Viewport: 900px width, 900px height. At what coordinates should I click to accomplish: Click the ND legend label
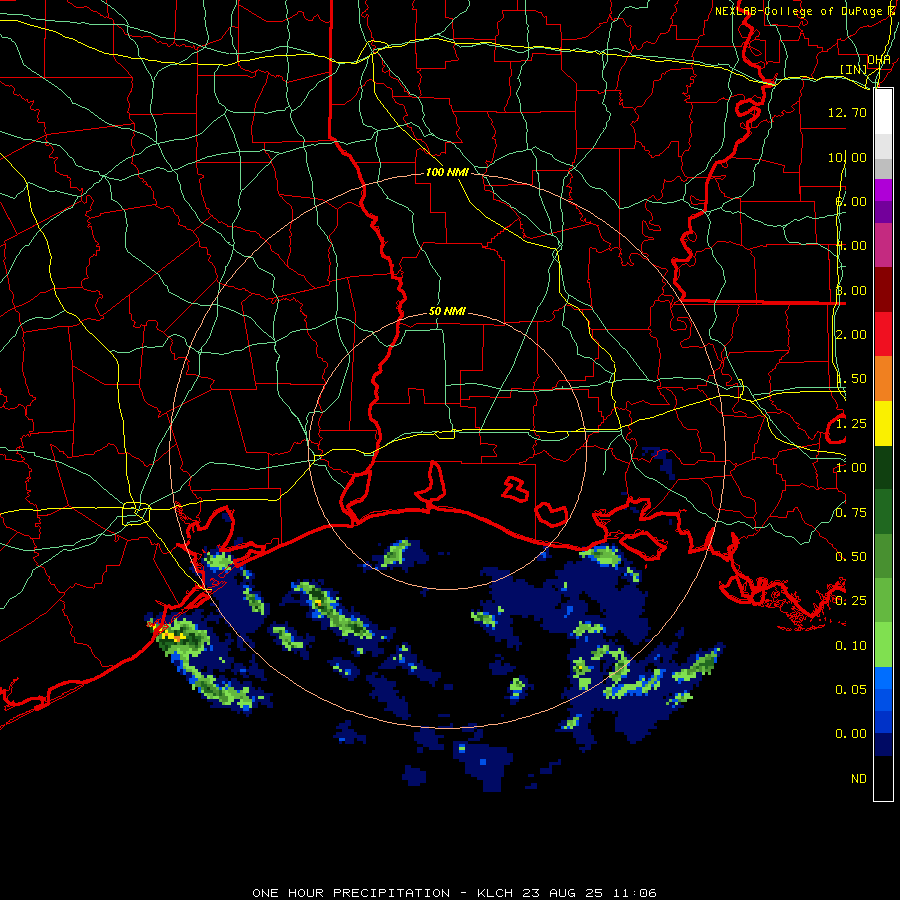pos(859,779)
